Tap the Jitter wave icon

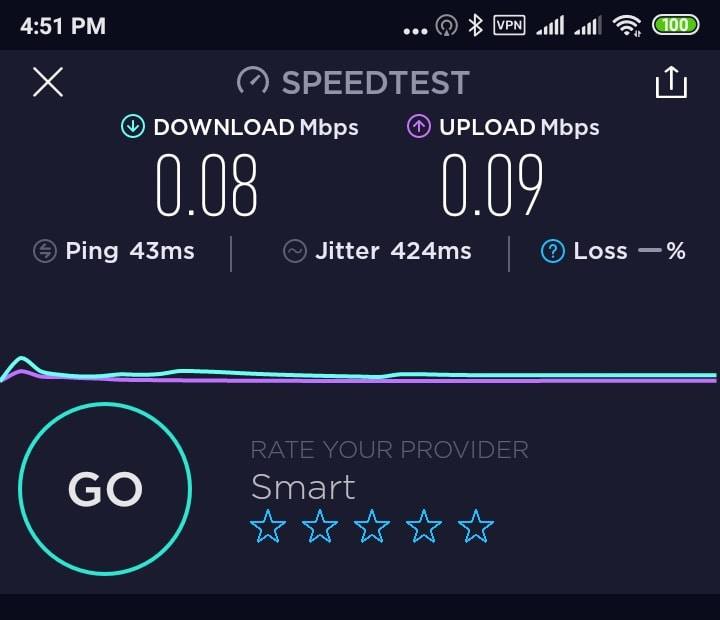pos(295,251)
